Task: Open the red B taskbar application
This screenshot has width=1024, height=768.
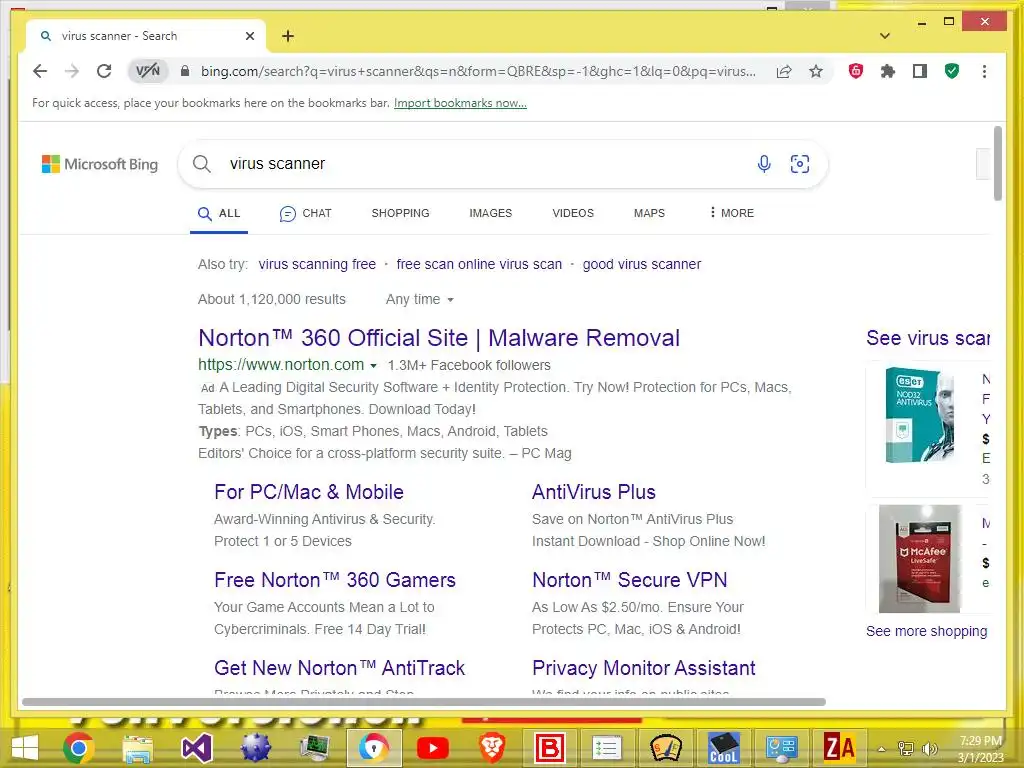Action: pos(550,748)
